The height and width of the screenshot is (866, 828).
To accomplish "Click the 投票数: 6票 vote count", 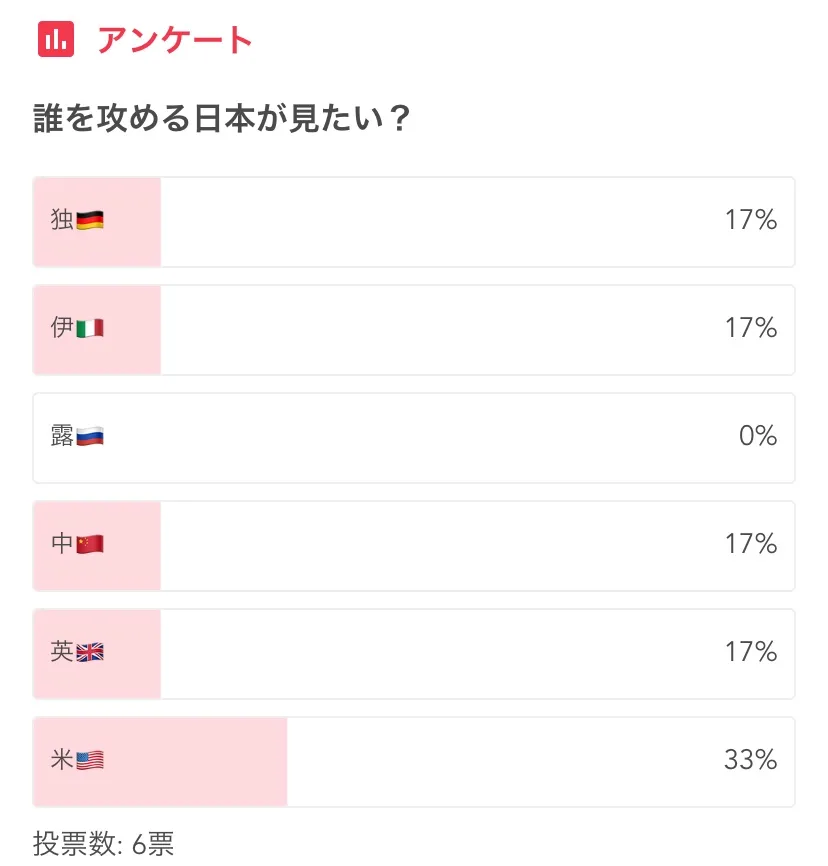I will pos(104,843).
